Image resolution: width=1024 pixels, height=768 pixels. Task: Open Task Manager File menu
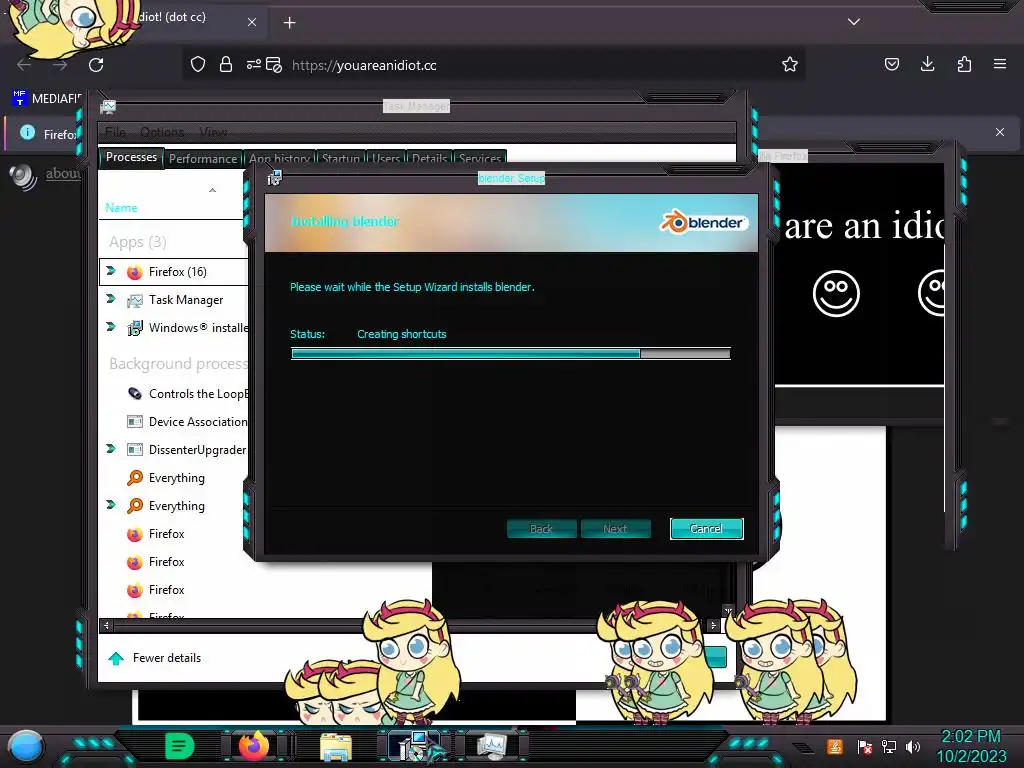pos(115,132)
